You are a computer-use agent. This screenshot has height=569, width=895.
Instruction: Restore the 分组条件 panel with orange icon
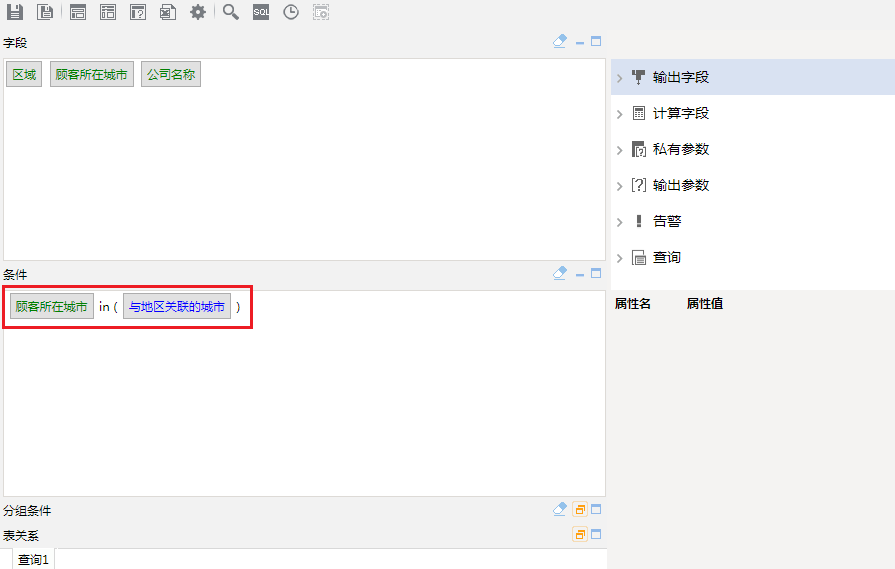pos(580,509)
